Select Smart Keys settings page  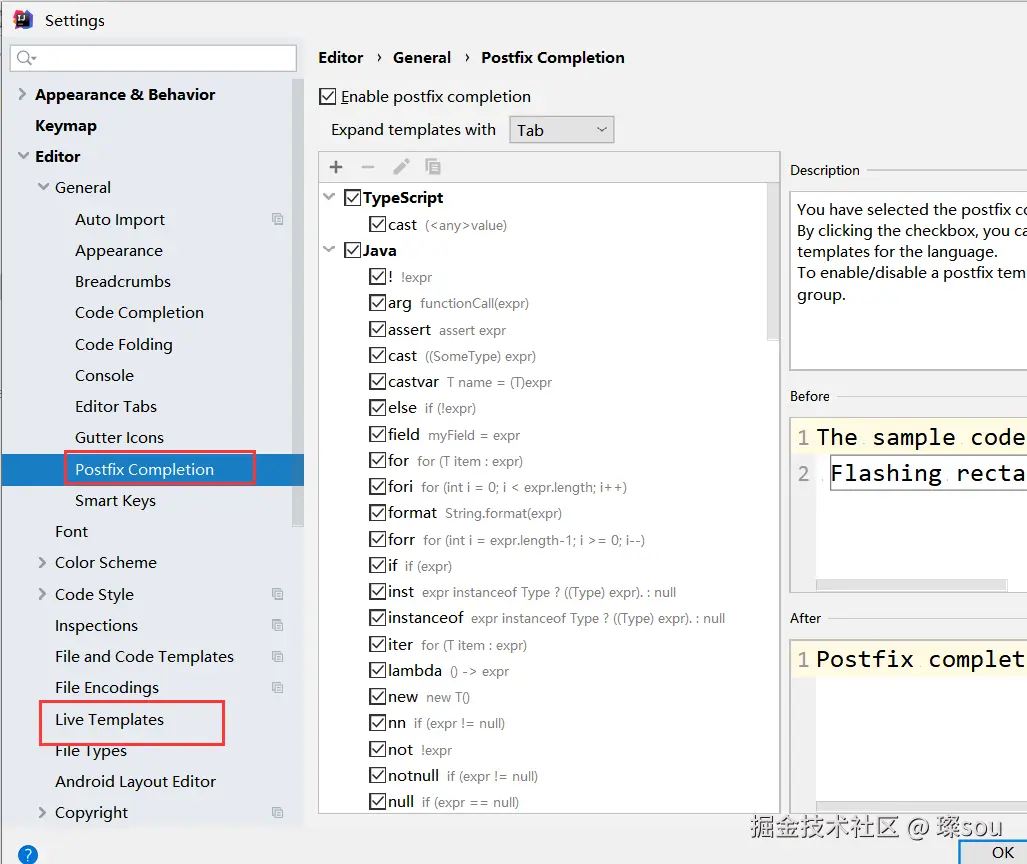pos(115,501)
